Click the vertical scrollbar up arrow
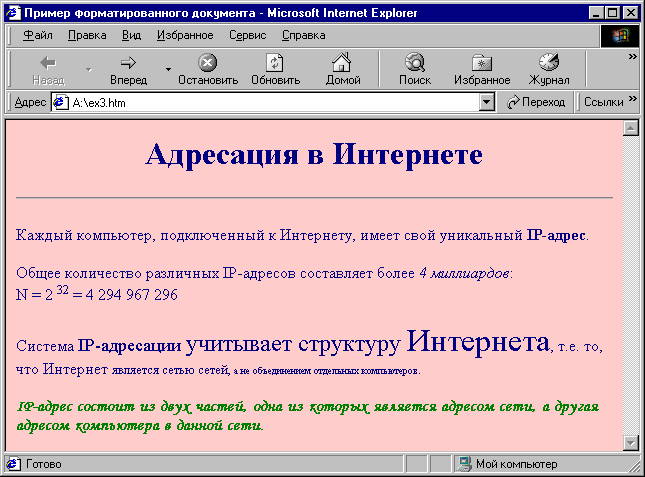645x477 pixels. coord(630,128)
